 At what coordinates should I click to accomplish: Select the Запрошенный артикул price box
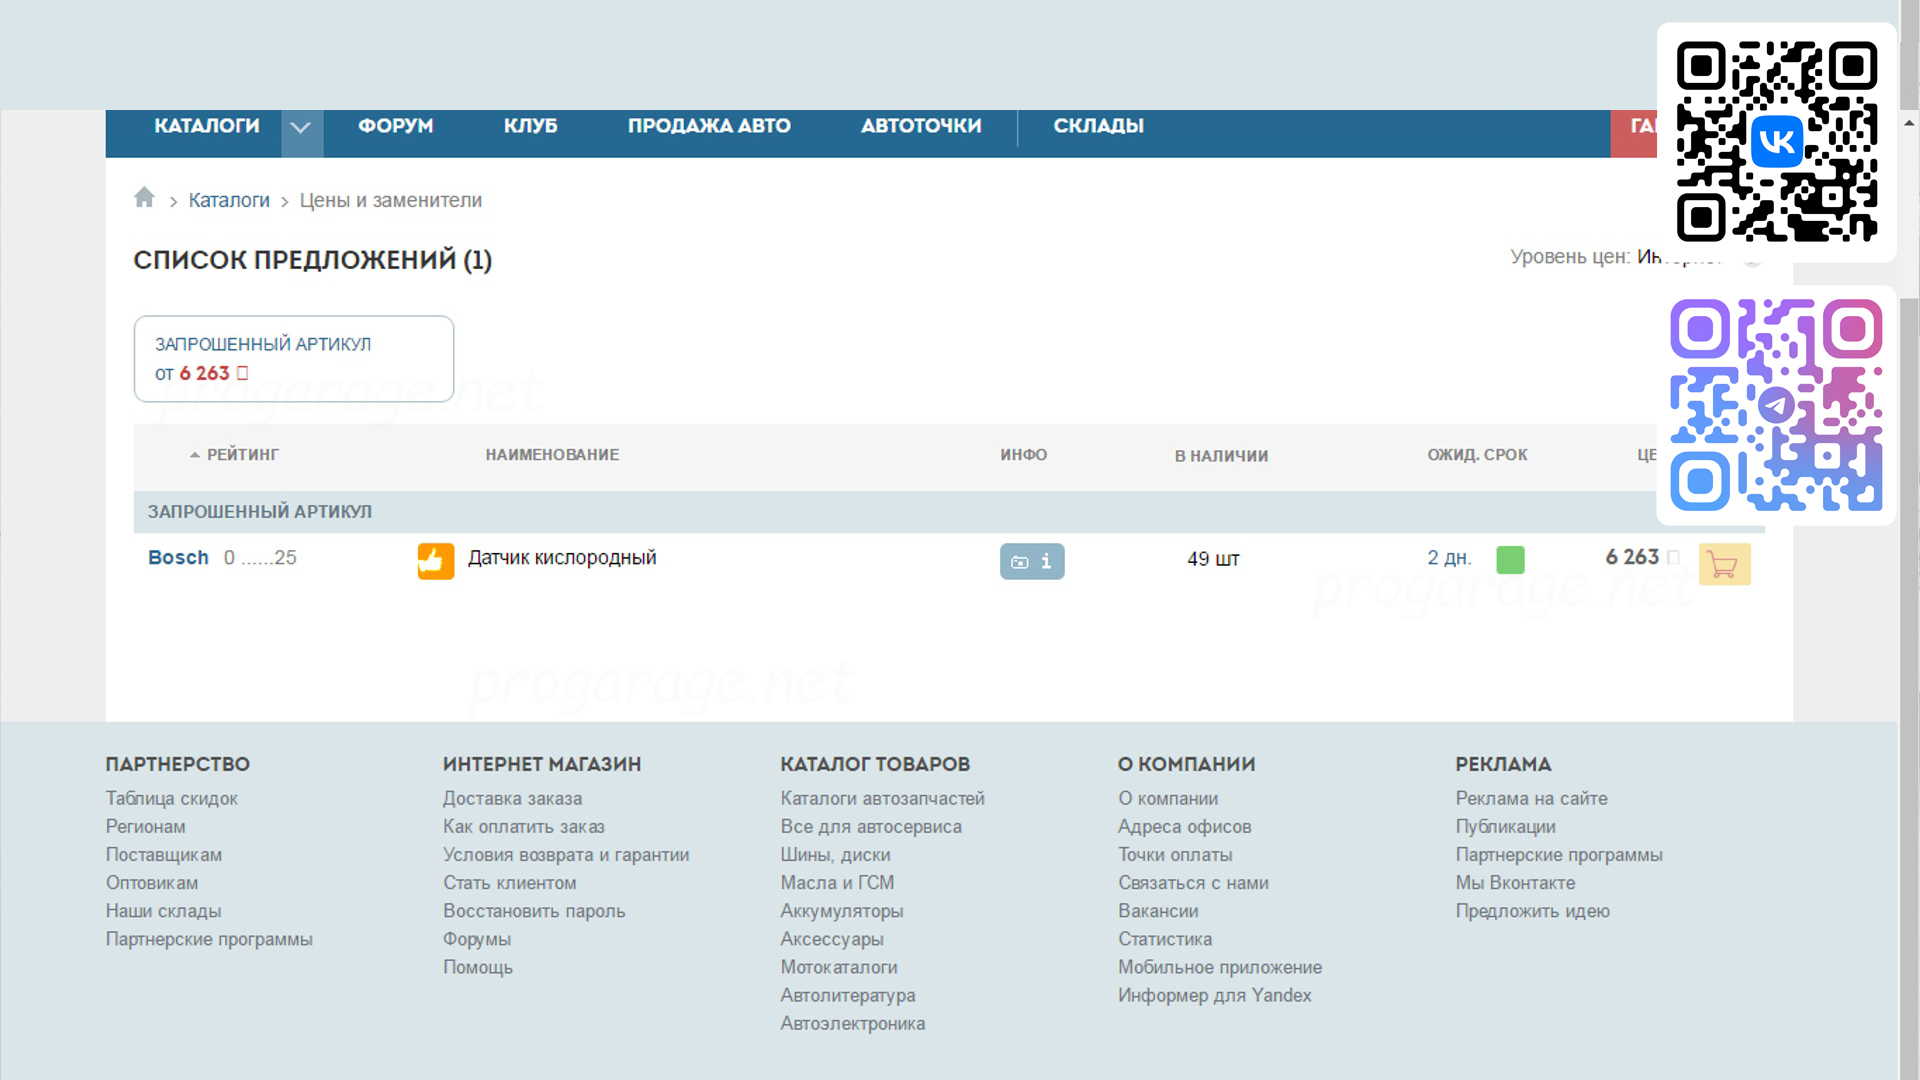pos(293,359)
